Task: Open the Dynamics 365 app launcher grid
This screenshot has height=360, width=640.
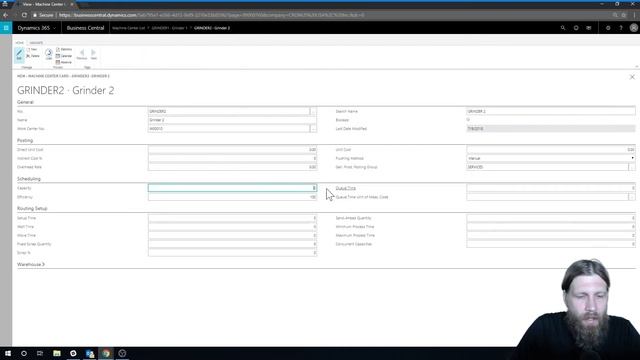Action: point(6,28)
